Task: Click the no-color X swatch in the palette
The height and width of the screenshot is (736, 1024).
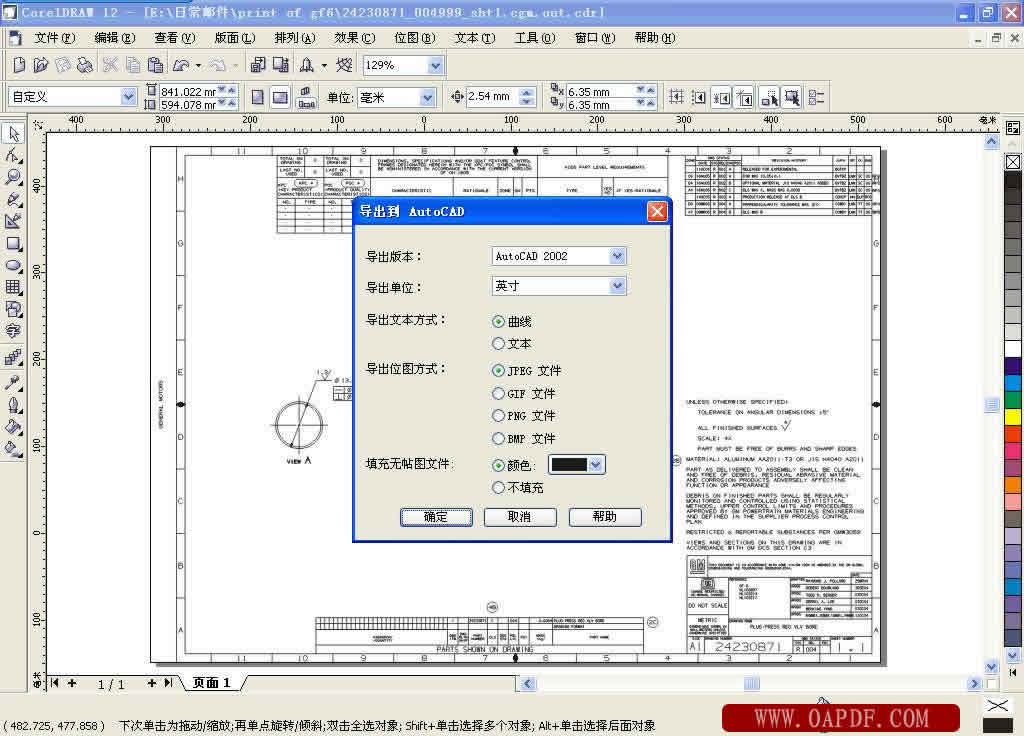Action: coord(1013,162)
